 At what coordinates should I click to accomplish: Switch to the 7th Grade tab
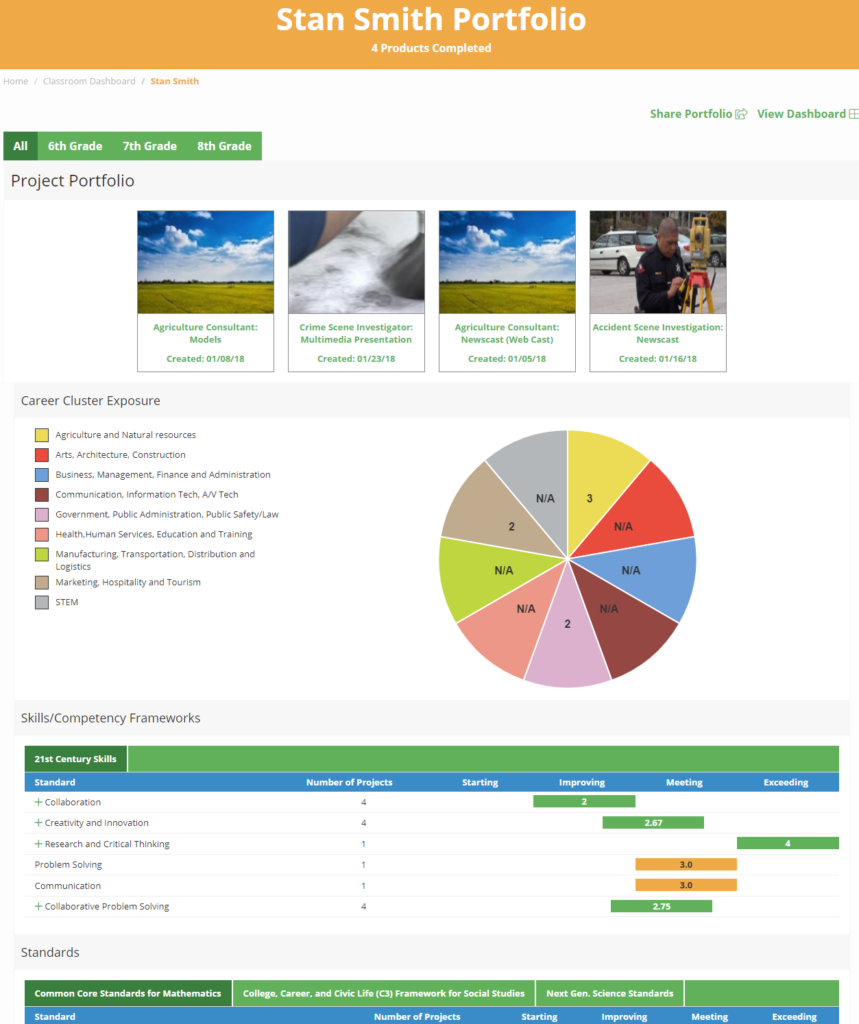coord(149,146)
